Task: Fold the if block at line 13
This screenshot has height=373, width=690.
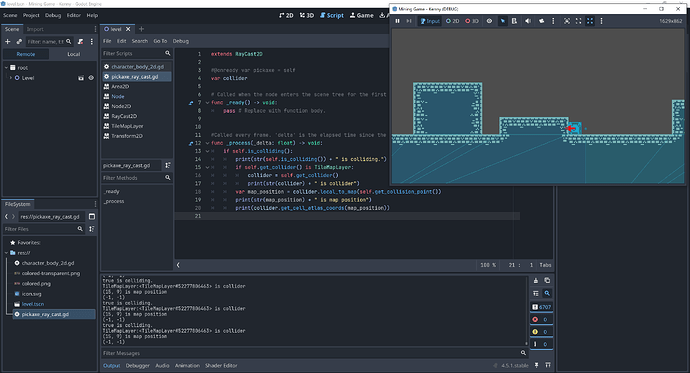Action: 207,151
